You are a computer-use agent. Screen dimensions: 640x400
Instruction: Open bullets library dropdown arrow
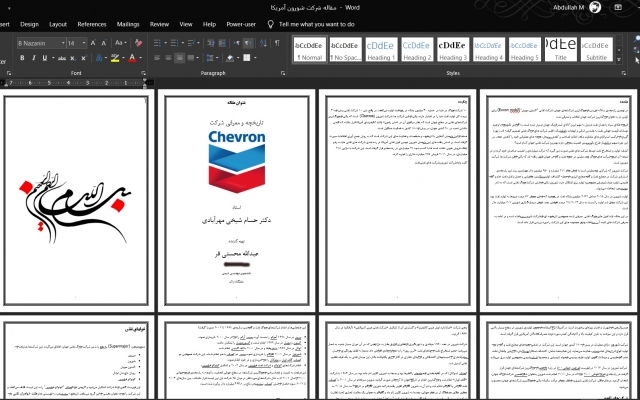tap(165, 43)
